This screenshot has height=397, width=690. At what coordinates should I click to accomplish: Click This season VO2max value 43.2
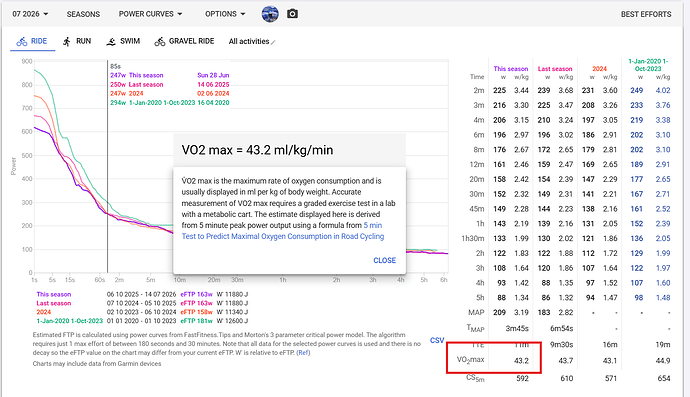[x=521, y=360]
